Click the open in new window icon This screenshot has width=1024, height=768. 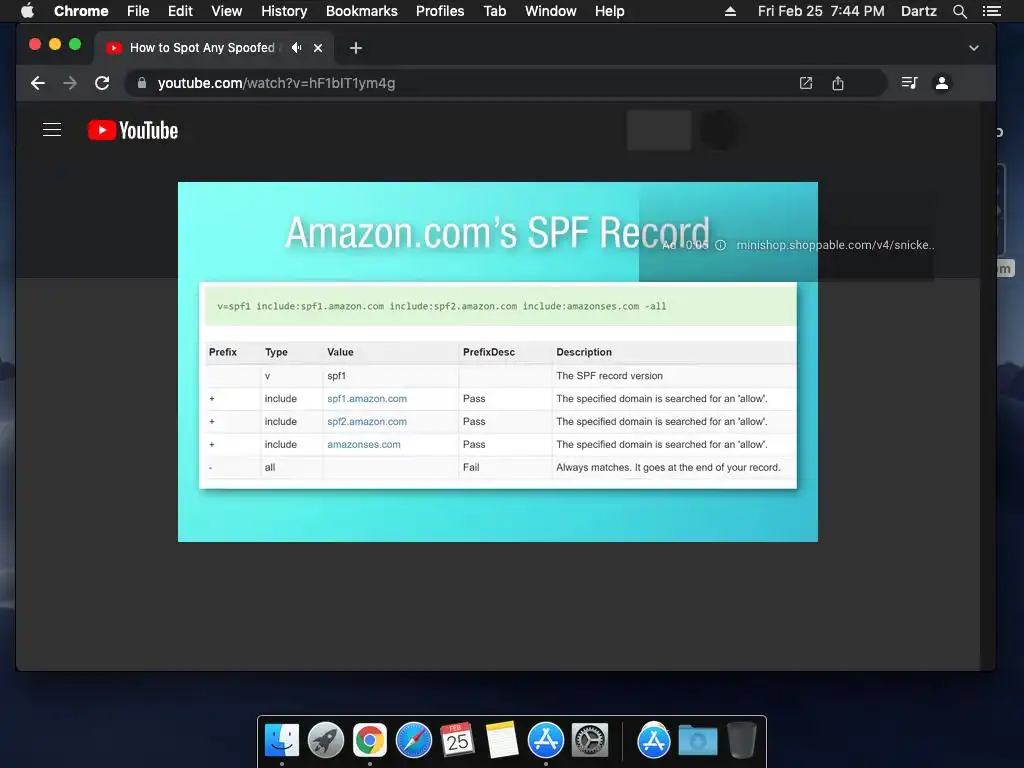(x=806, y=83)
